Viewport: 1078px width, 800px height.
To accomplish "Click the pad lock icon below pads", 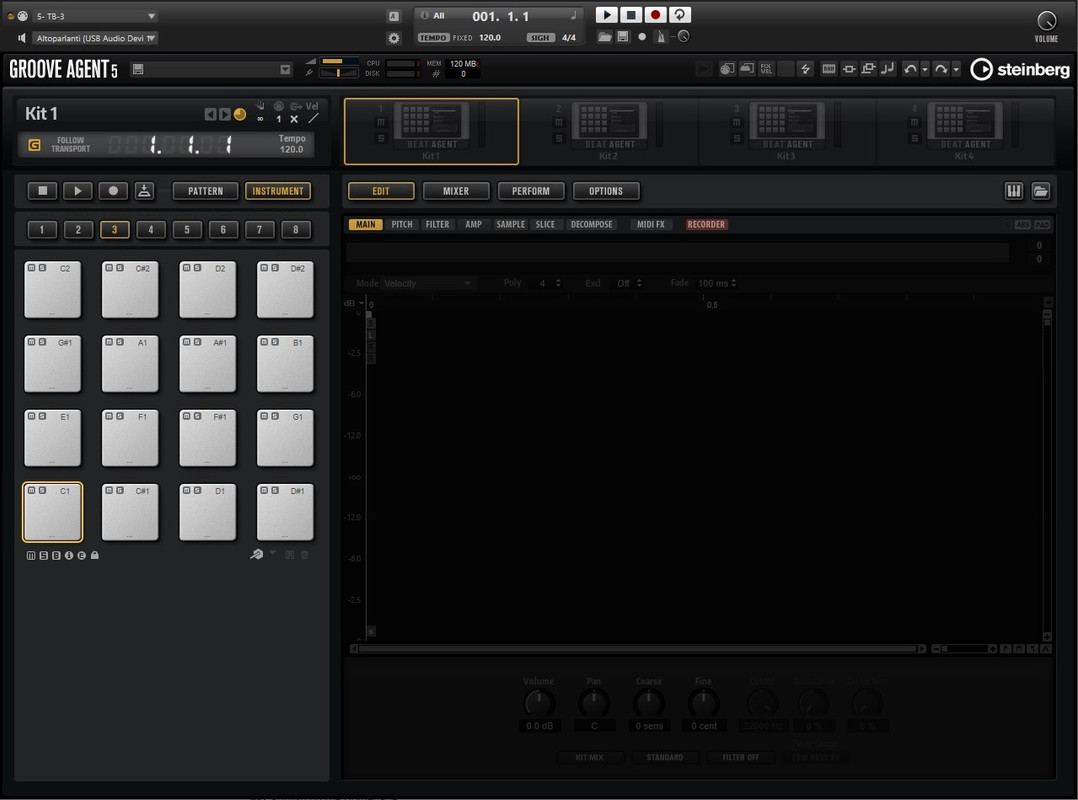I will pyautogui.click(x=95, y=555).
